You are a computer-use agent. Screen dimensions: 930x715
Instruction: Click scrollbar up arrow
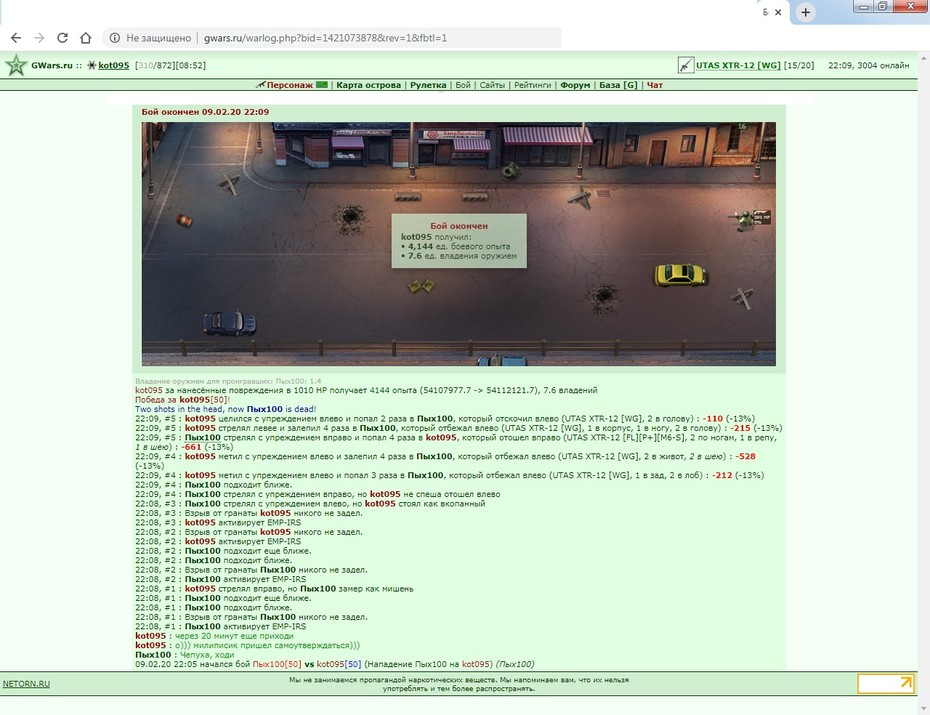(923, 59)
